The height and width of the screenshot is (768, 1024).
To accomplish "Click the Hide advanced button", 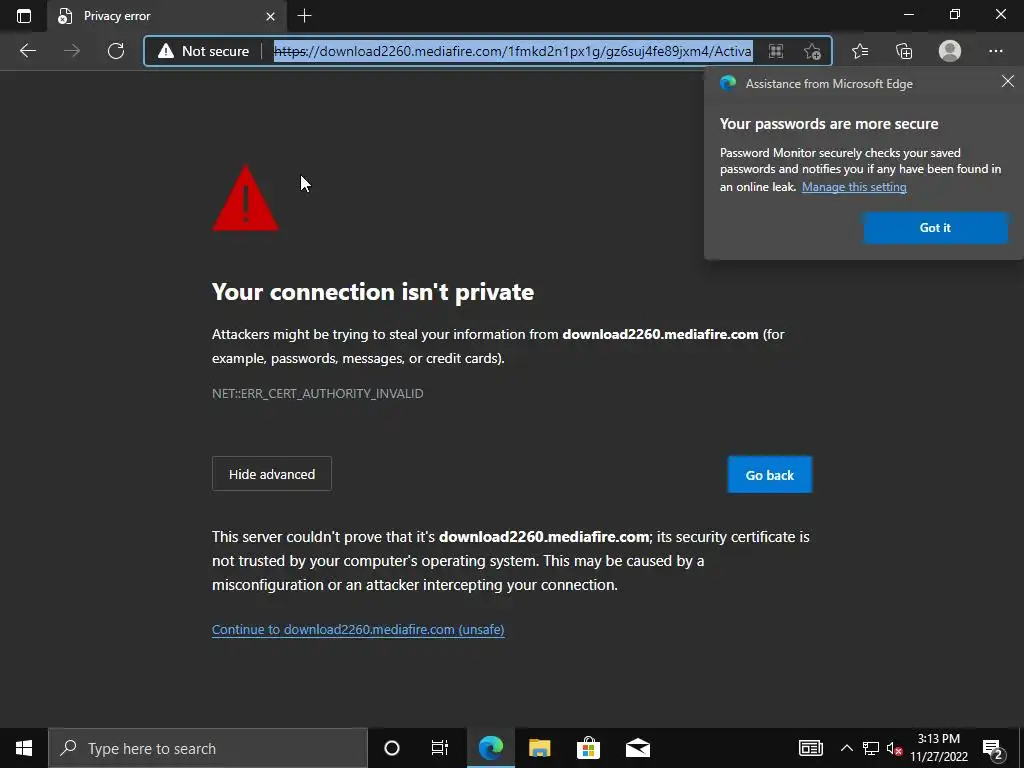I will (x=272, y=474).
